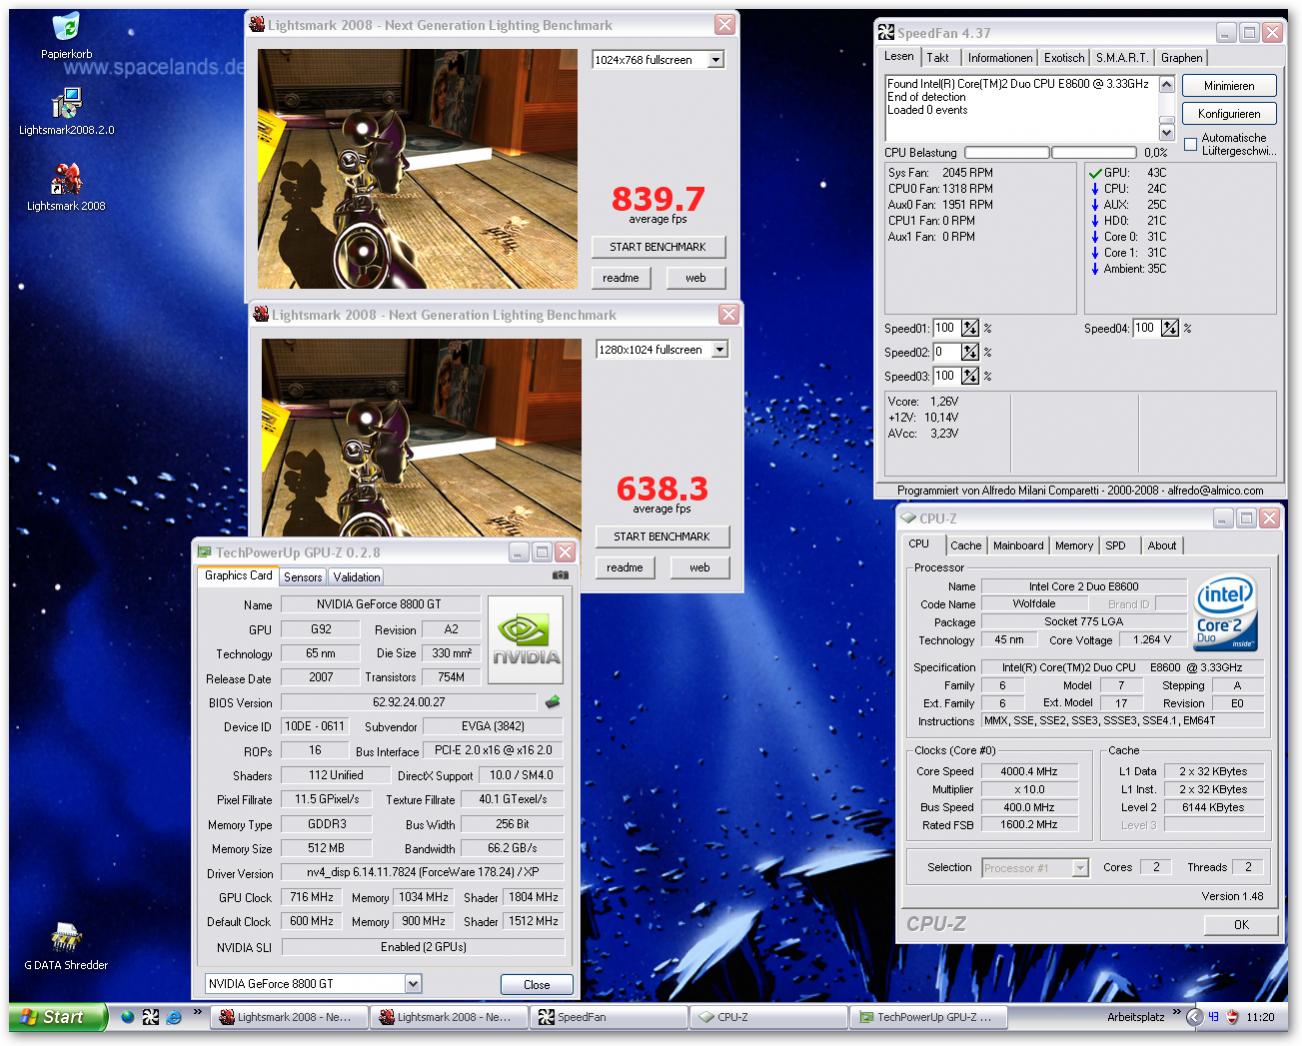Switch to the Takt tab in SpeedFan
Image resolution: width=1302 pixels, height=1046 pixels.
point(938,58)
